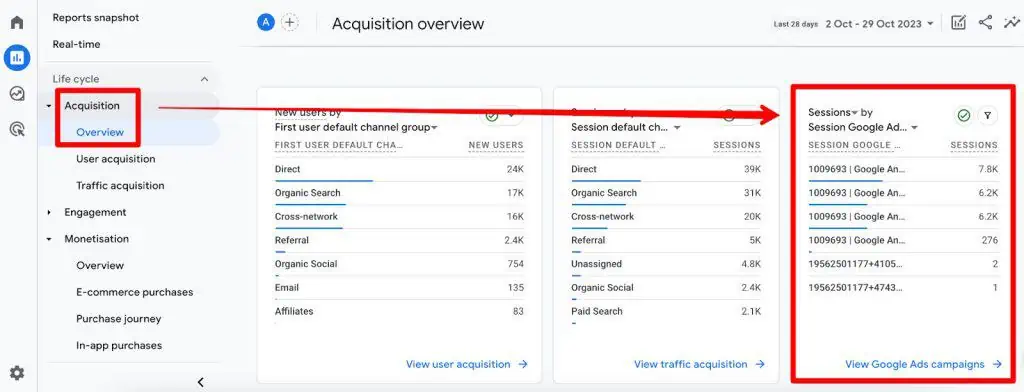Select Affiliates row in New users card
The width and height of the screenshot is (1024, 392).
point(399,312)
